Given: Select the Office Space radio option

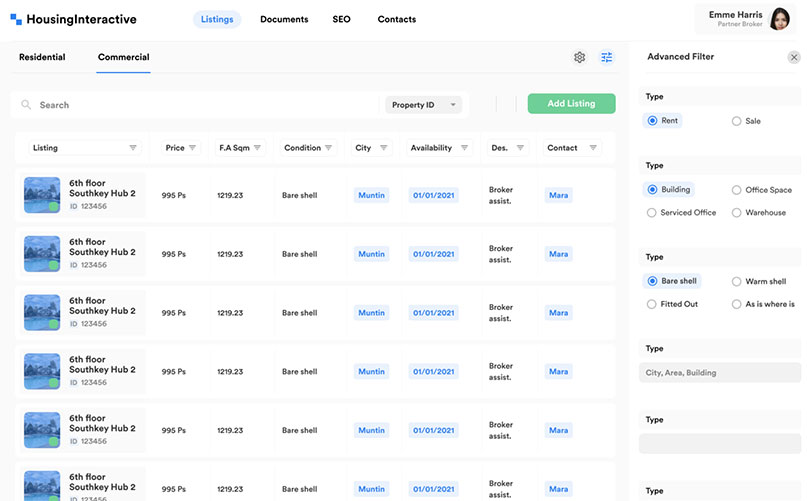Looking at the screenshot, I should [737, 190].
